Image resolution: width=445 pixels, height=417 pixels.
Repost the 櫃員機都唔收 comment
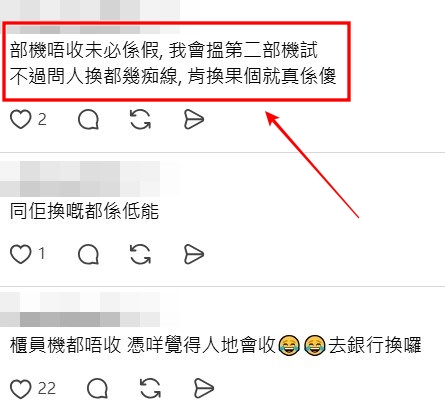point(150,389)
